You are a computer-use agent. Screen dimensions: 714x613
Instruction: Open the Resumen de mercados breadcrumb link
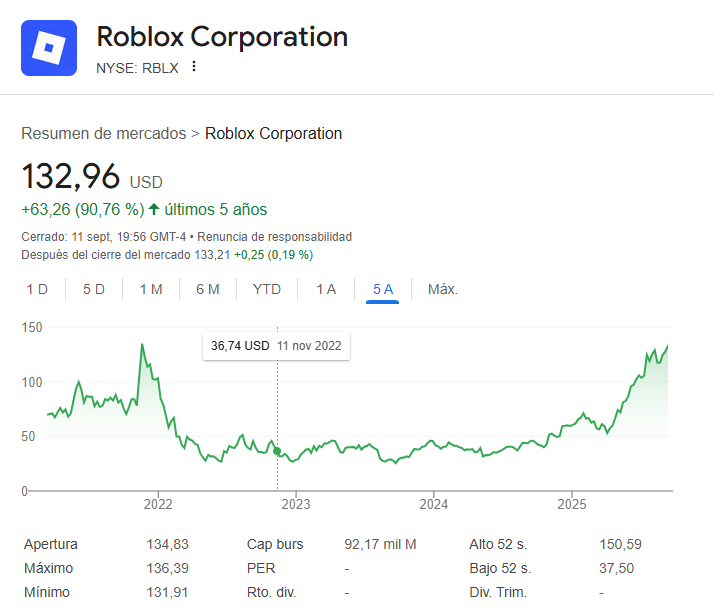104,133
